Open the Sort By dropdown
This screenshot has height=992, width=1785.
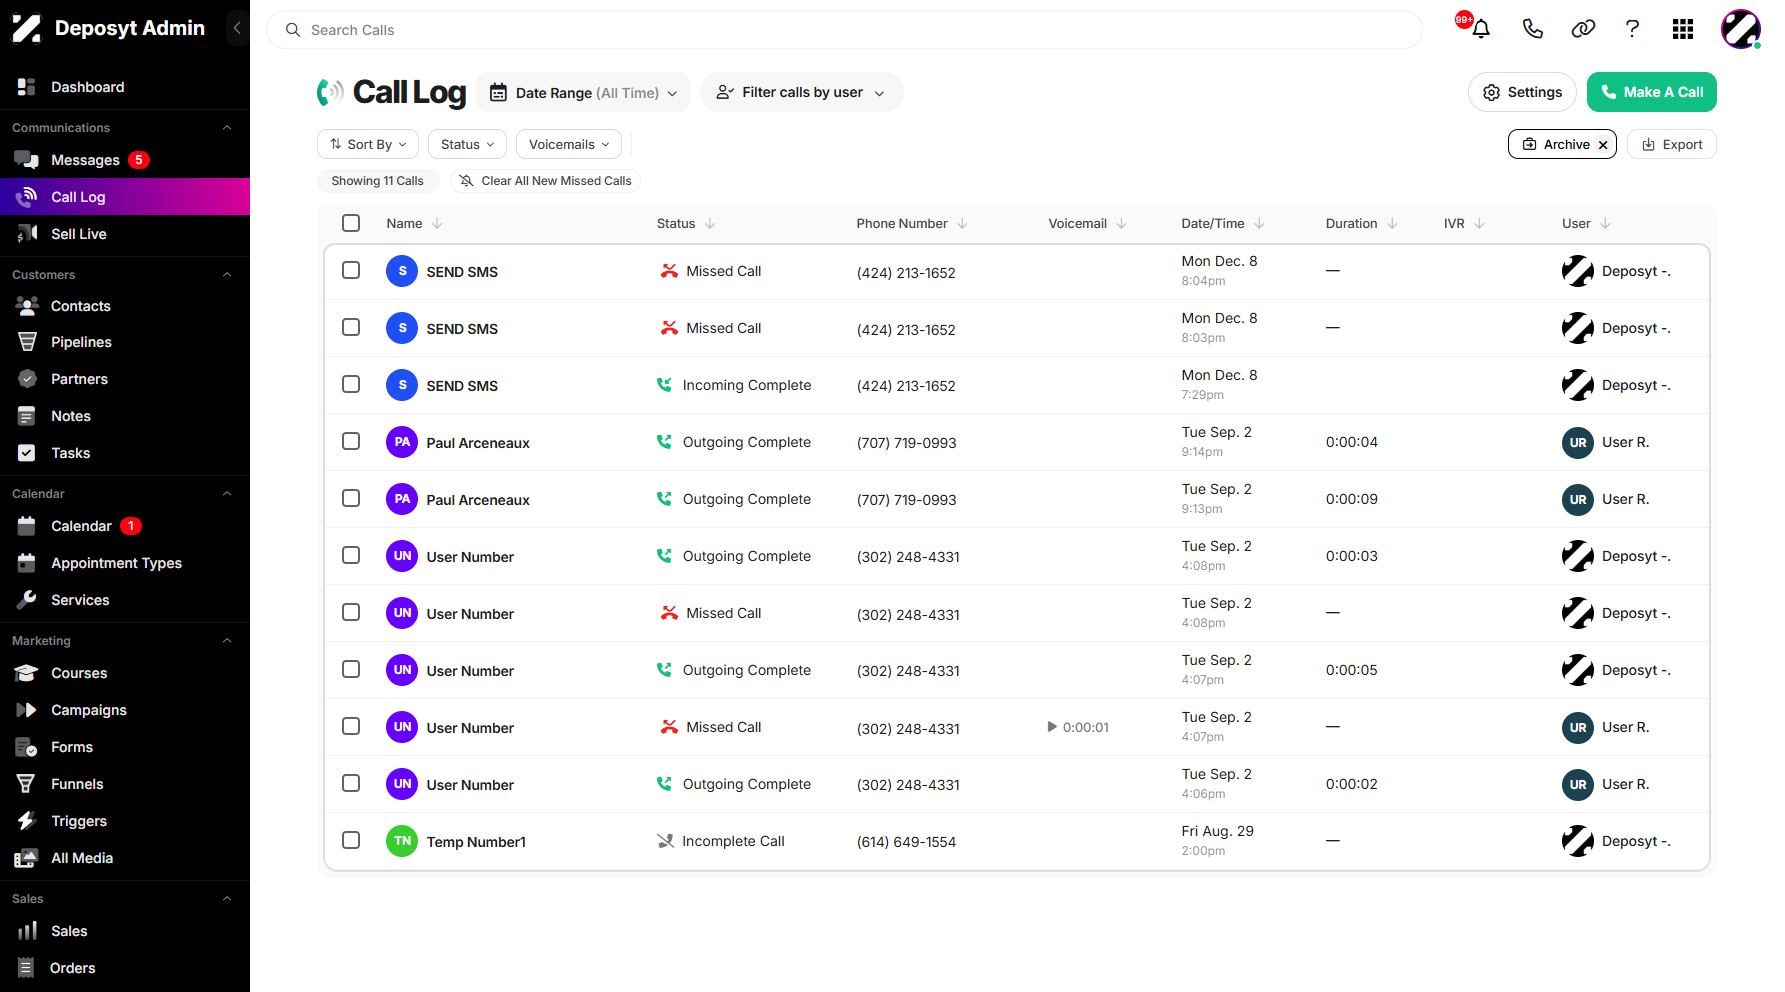(368, 145)
